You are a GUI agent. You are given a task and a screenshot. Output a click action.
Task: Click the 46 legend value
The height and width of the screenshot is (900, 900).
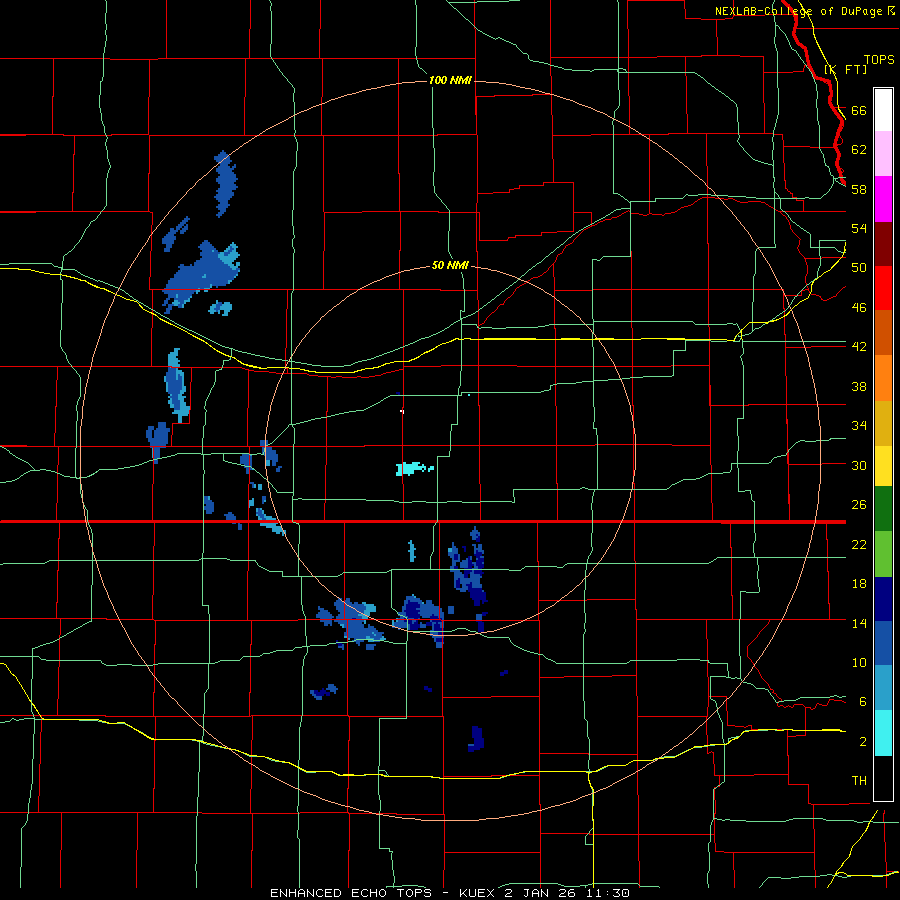(x=859, y=308)
